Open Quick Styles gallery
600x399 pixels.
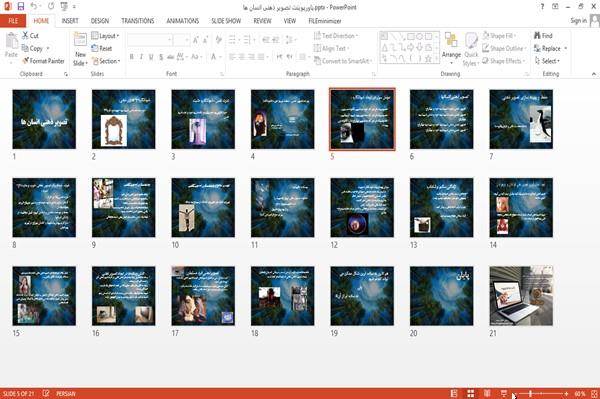471,50
